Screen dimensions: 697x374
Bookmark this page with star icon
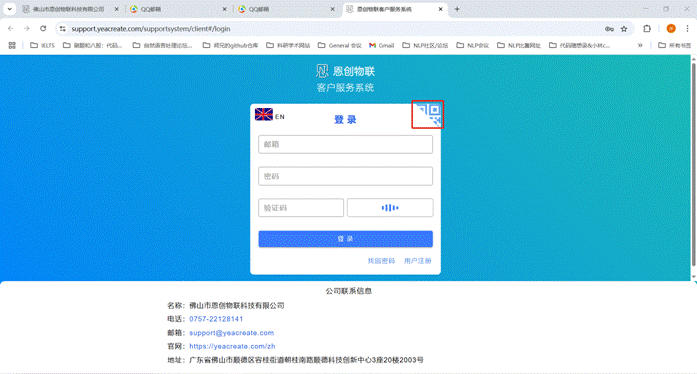624,29
